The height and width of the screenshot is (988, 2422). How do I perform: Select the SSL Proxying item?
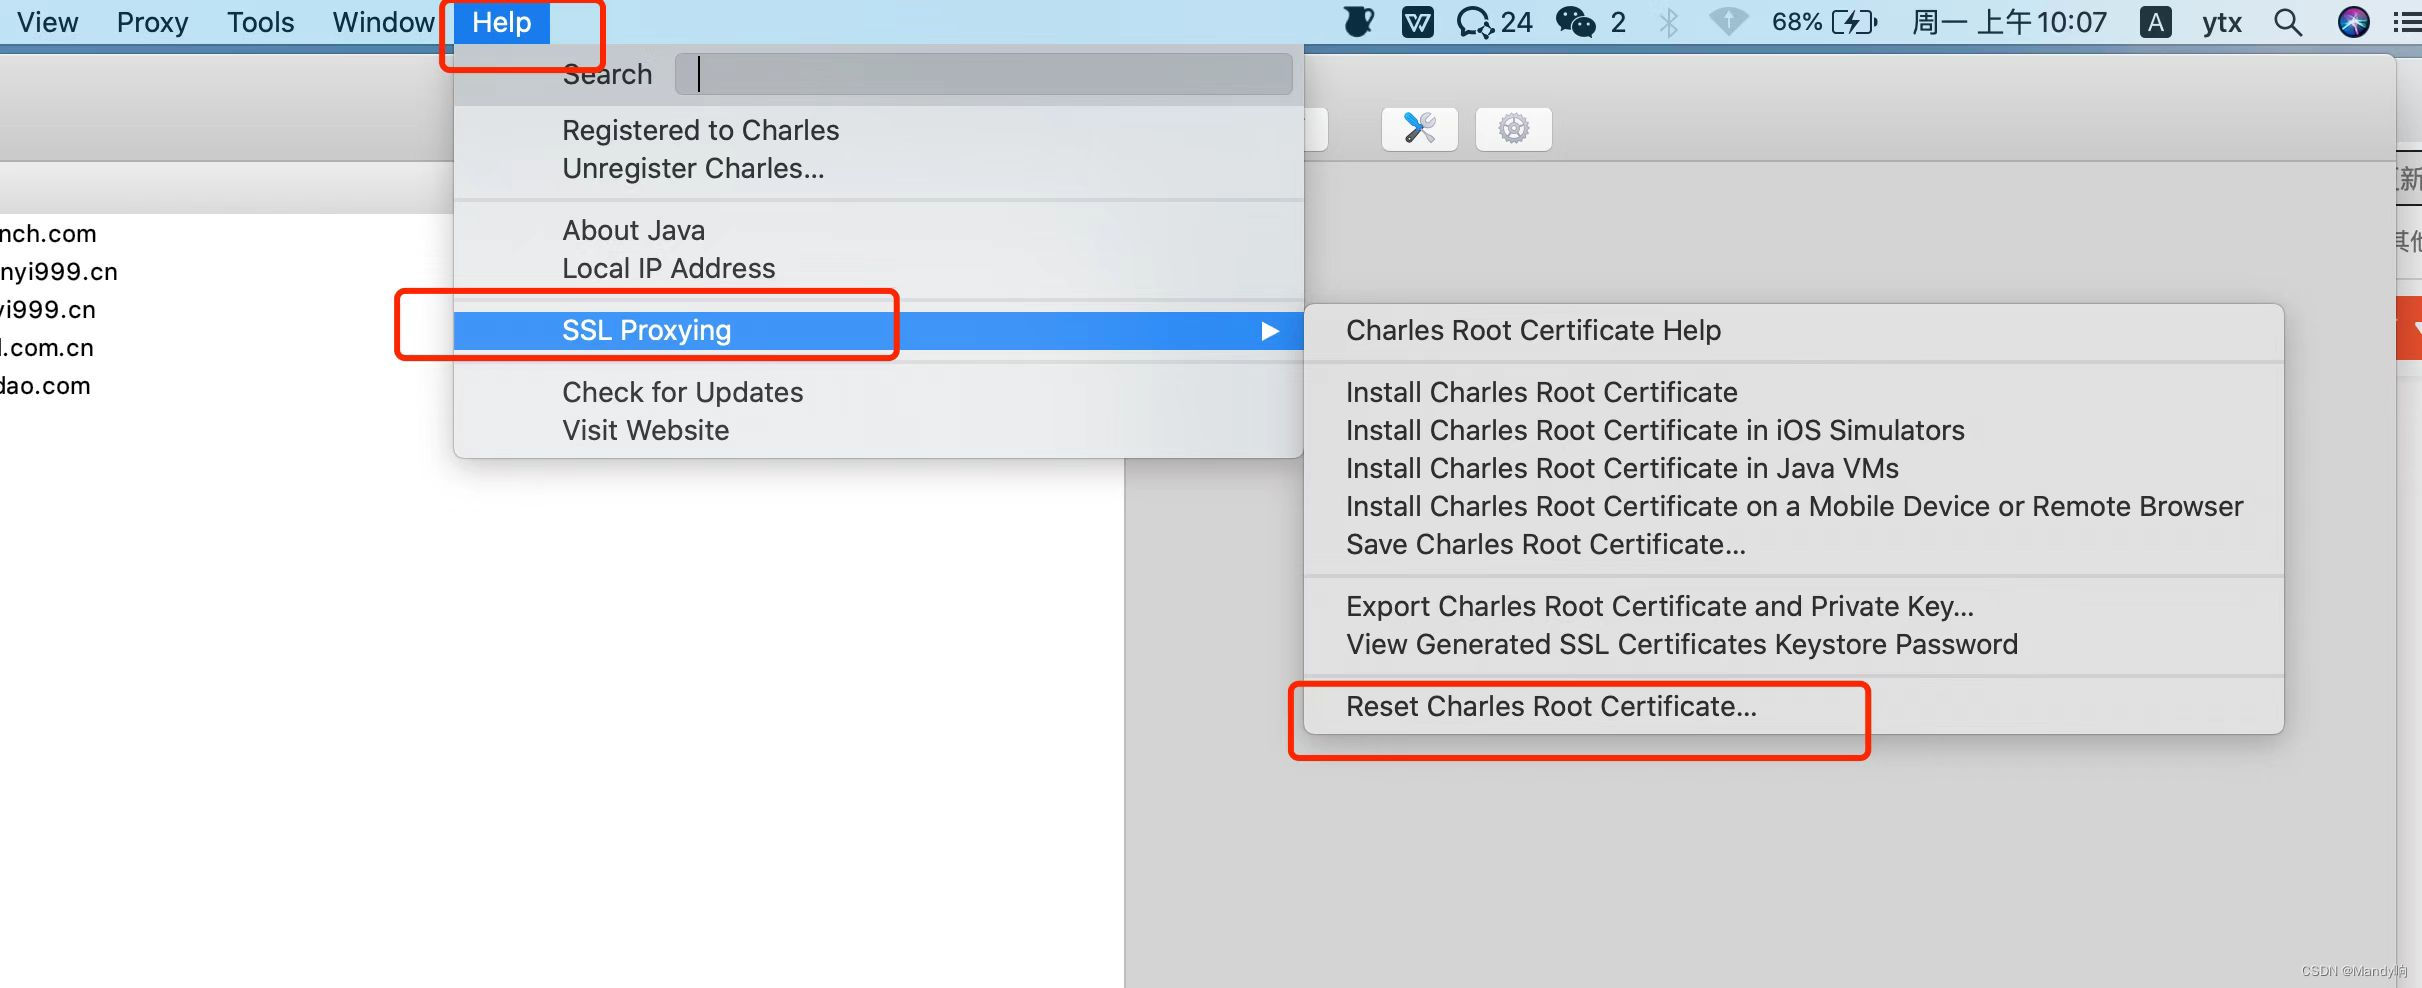(x=878, y=330)
